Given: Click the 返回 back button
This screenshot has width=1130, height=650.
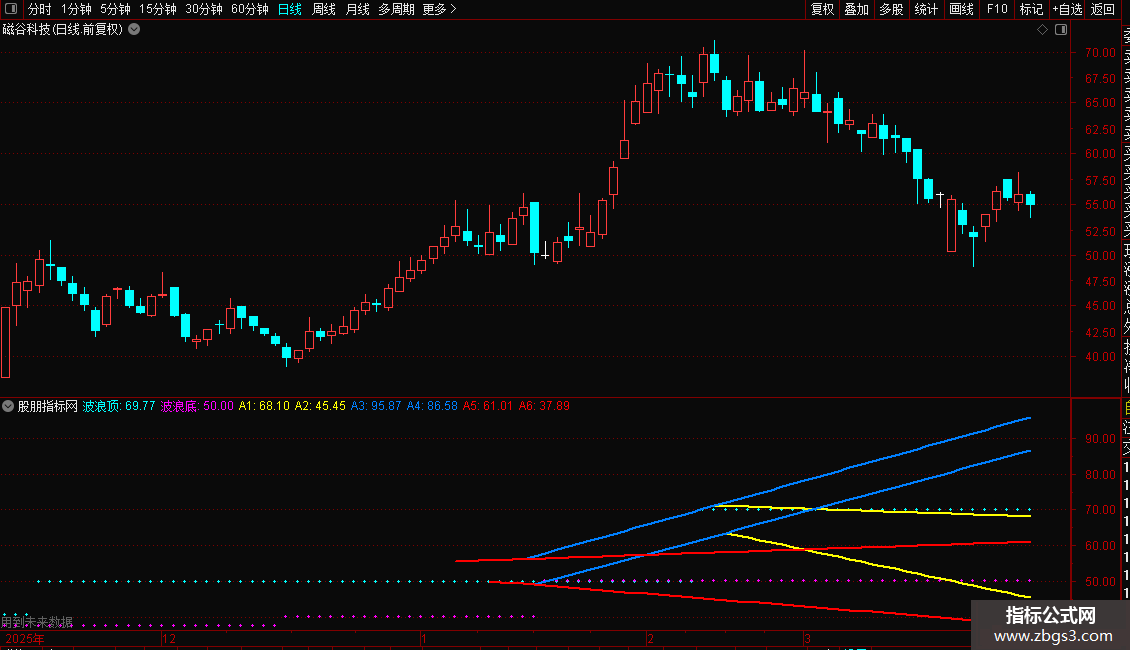Looking at the screenshot, I should [x=1103, y=9].
